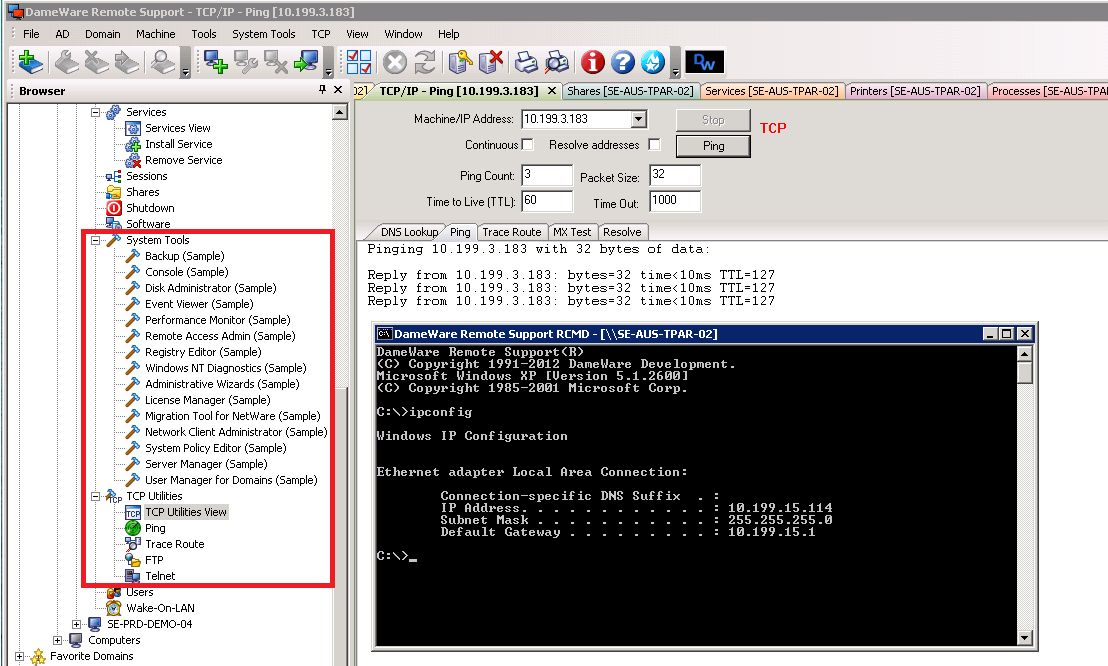
Task: Click the add domain green plus toolbar icon
Action: (x=30, y=62)
